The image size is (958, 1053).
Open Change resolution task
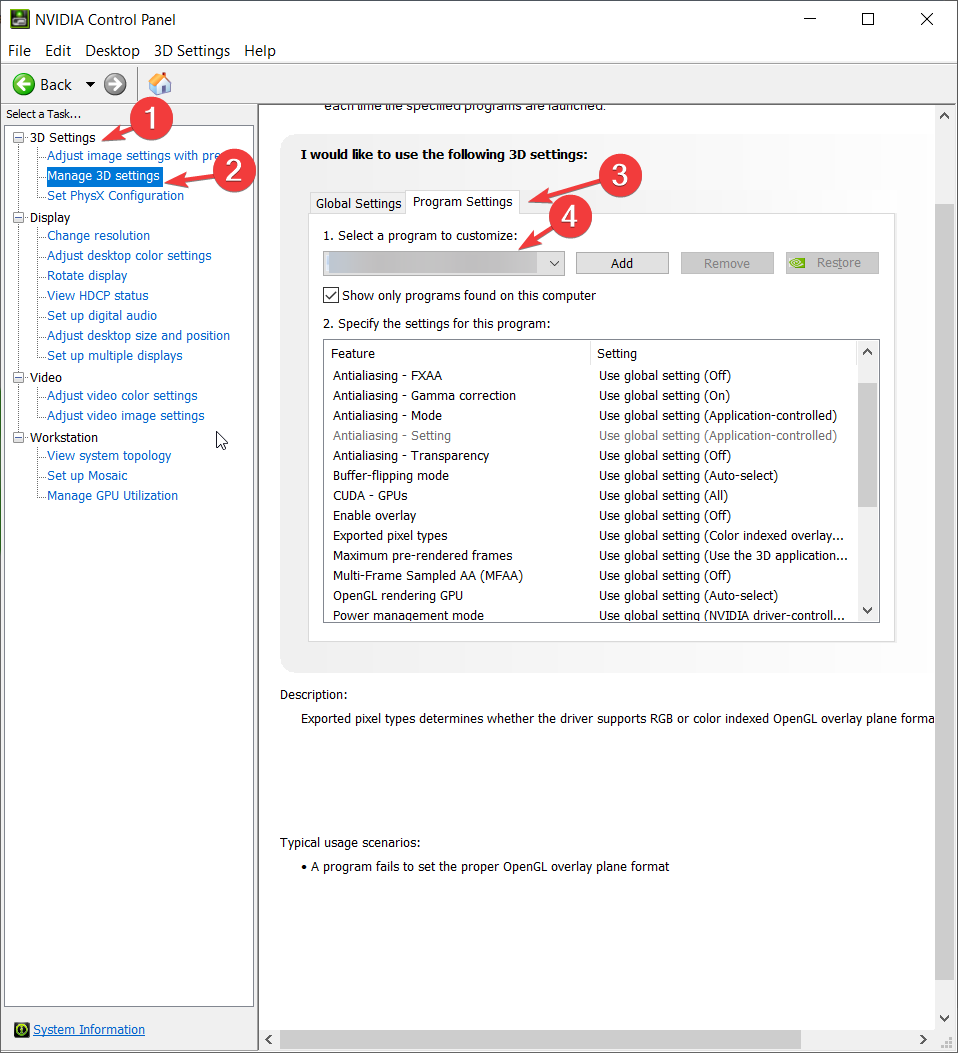[x=99, y=236]
